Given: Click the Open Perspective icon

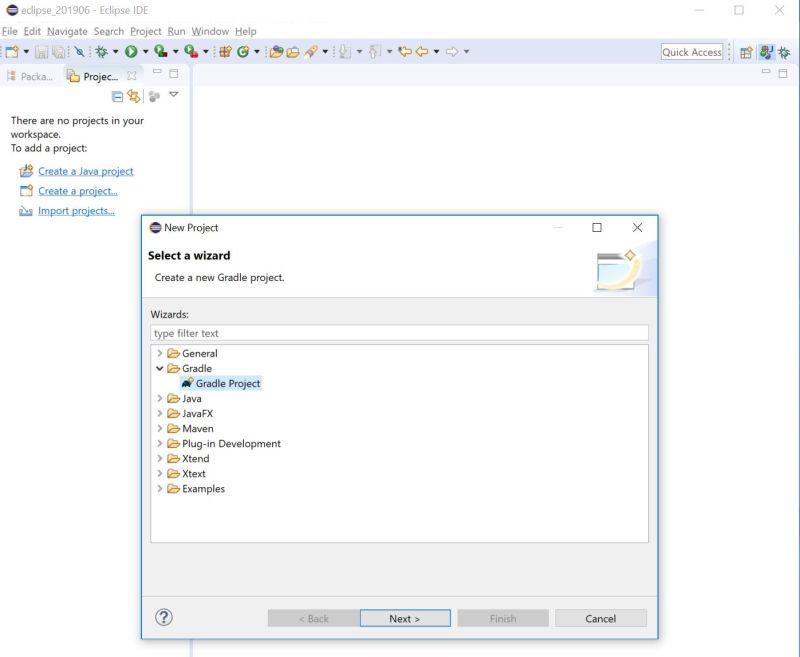Looking at the screenshot, I should pos(746,52).
